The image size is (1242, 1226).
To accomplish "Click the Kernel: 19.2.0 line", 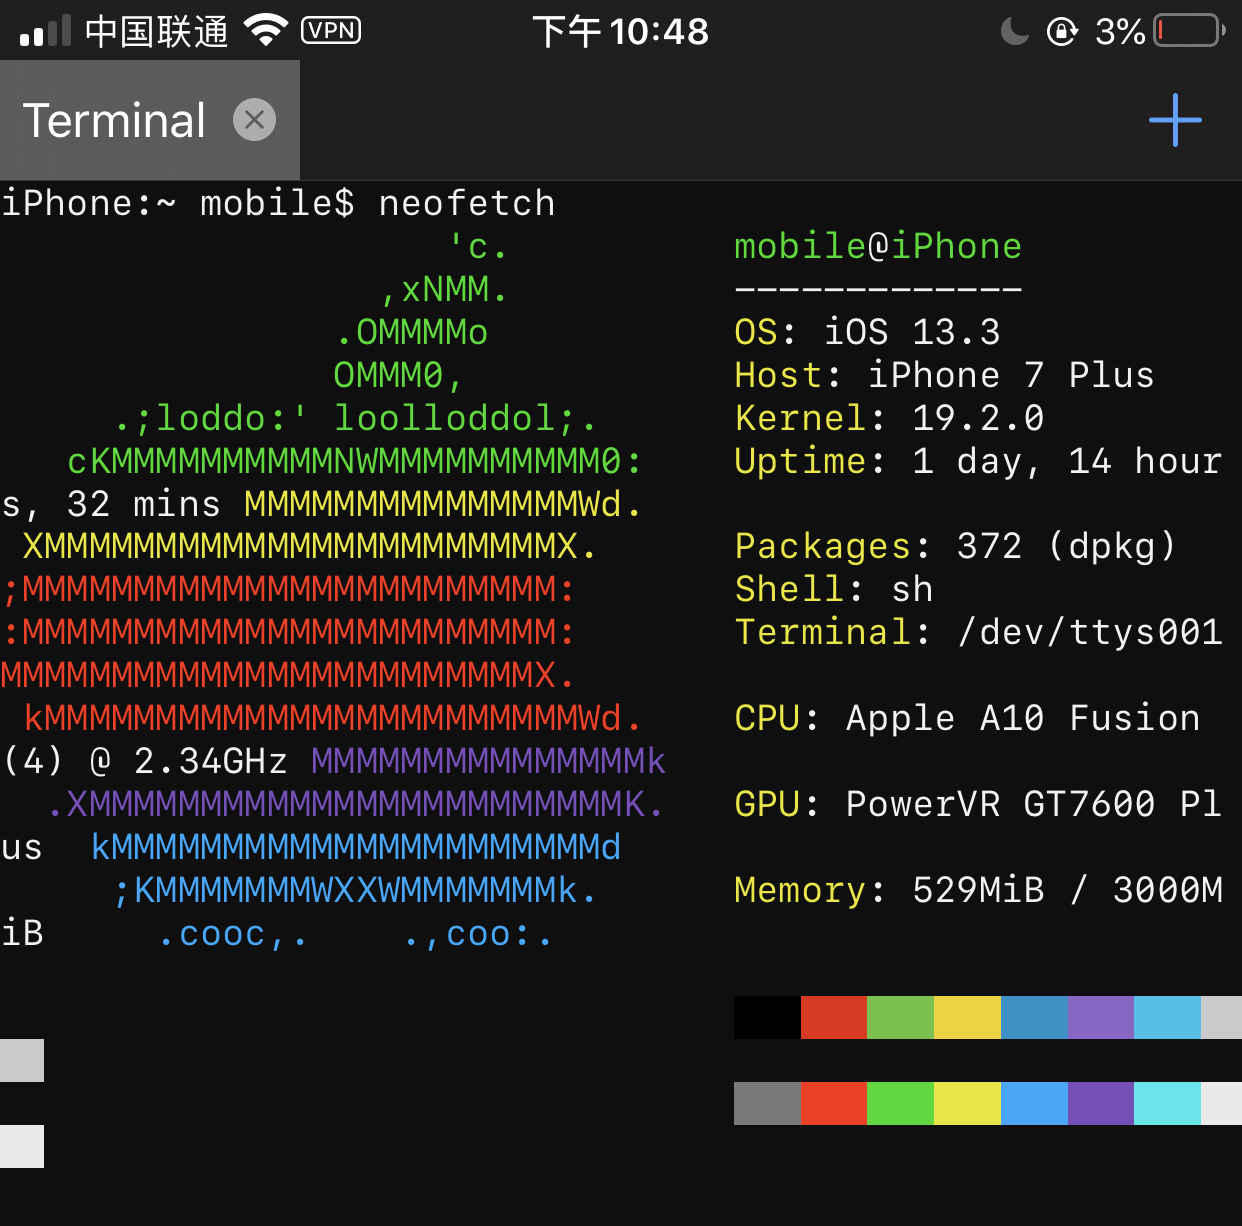I will pos(889,418).
